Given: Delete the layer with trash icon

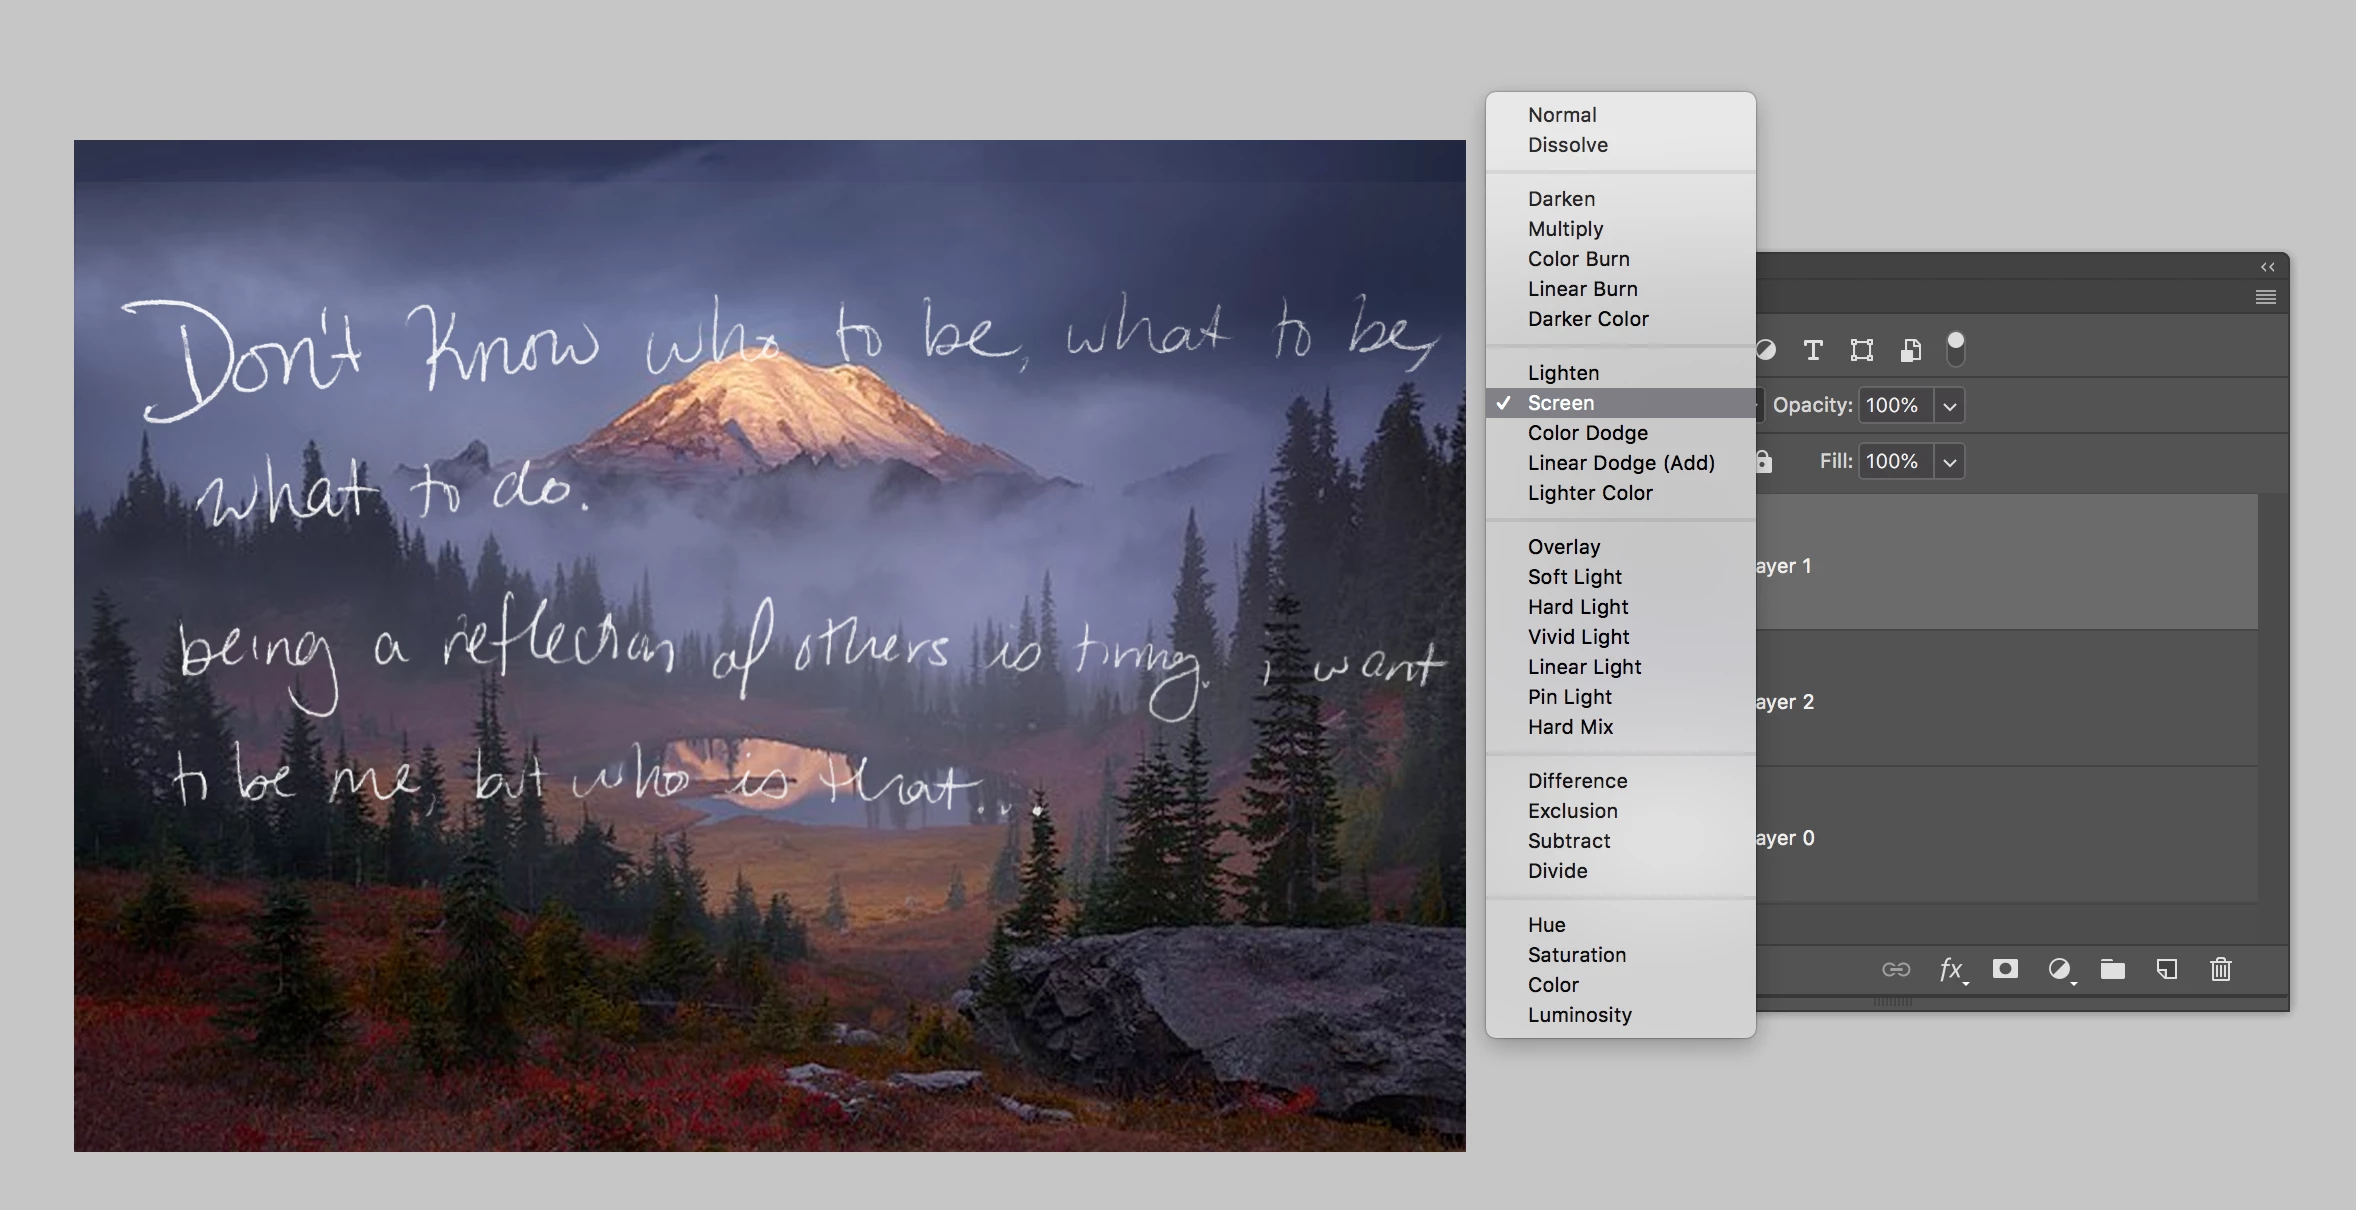Looking at the screenshot, I should 2220,969.
